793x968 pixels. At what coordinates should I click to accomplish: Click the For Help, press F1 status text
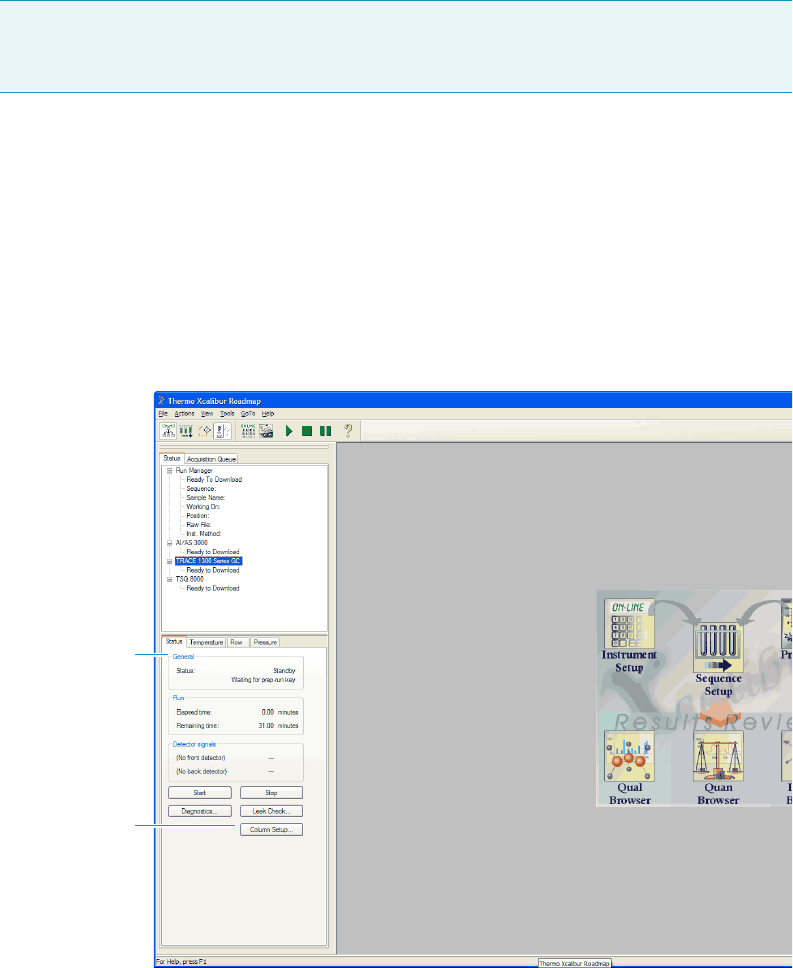pos(181,962)
